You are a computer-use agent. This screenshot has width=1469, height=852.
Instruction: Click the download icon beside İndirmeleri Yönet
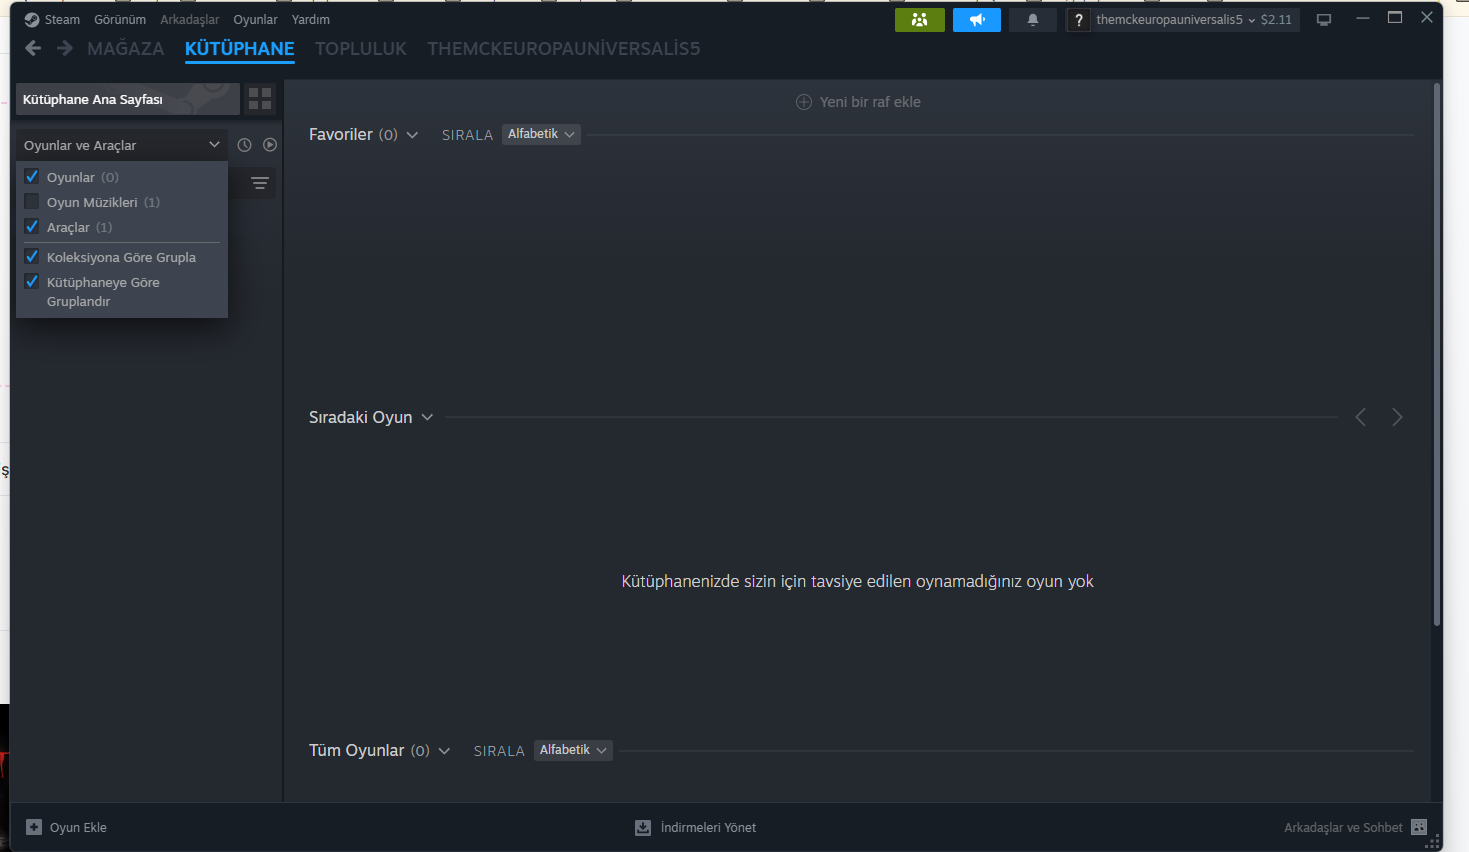[643, 827]
